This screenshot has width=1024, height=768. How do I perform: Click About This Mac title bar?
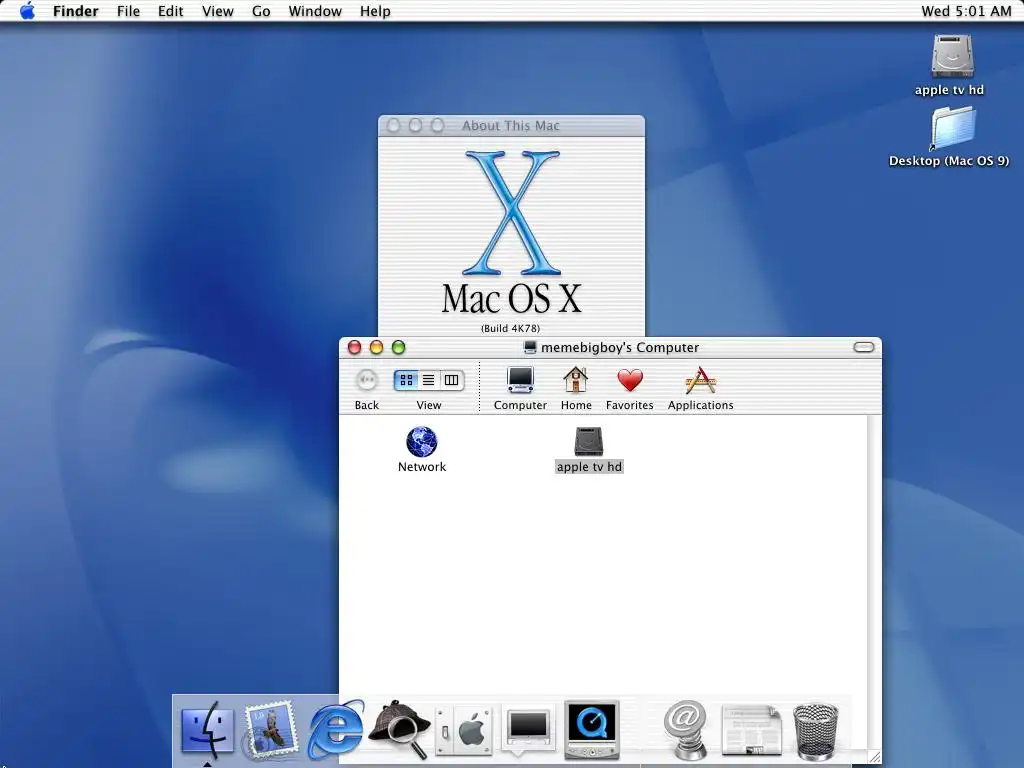click(511, 125)
